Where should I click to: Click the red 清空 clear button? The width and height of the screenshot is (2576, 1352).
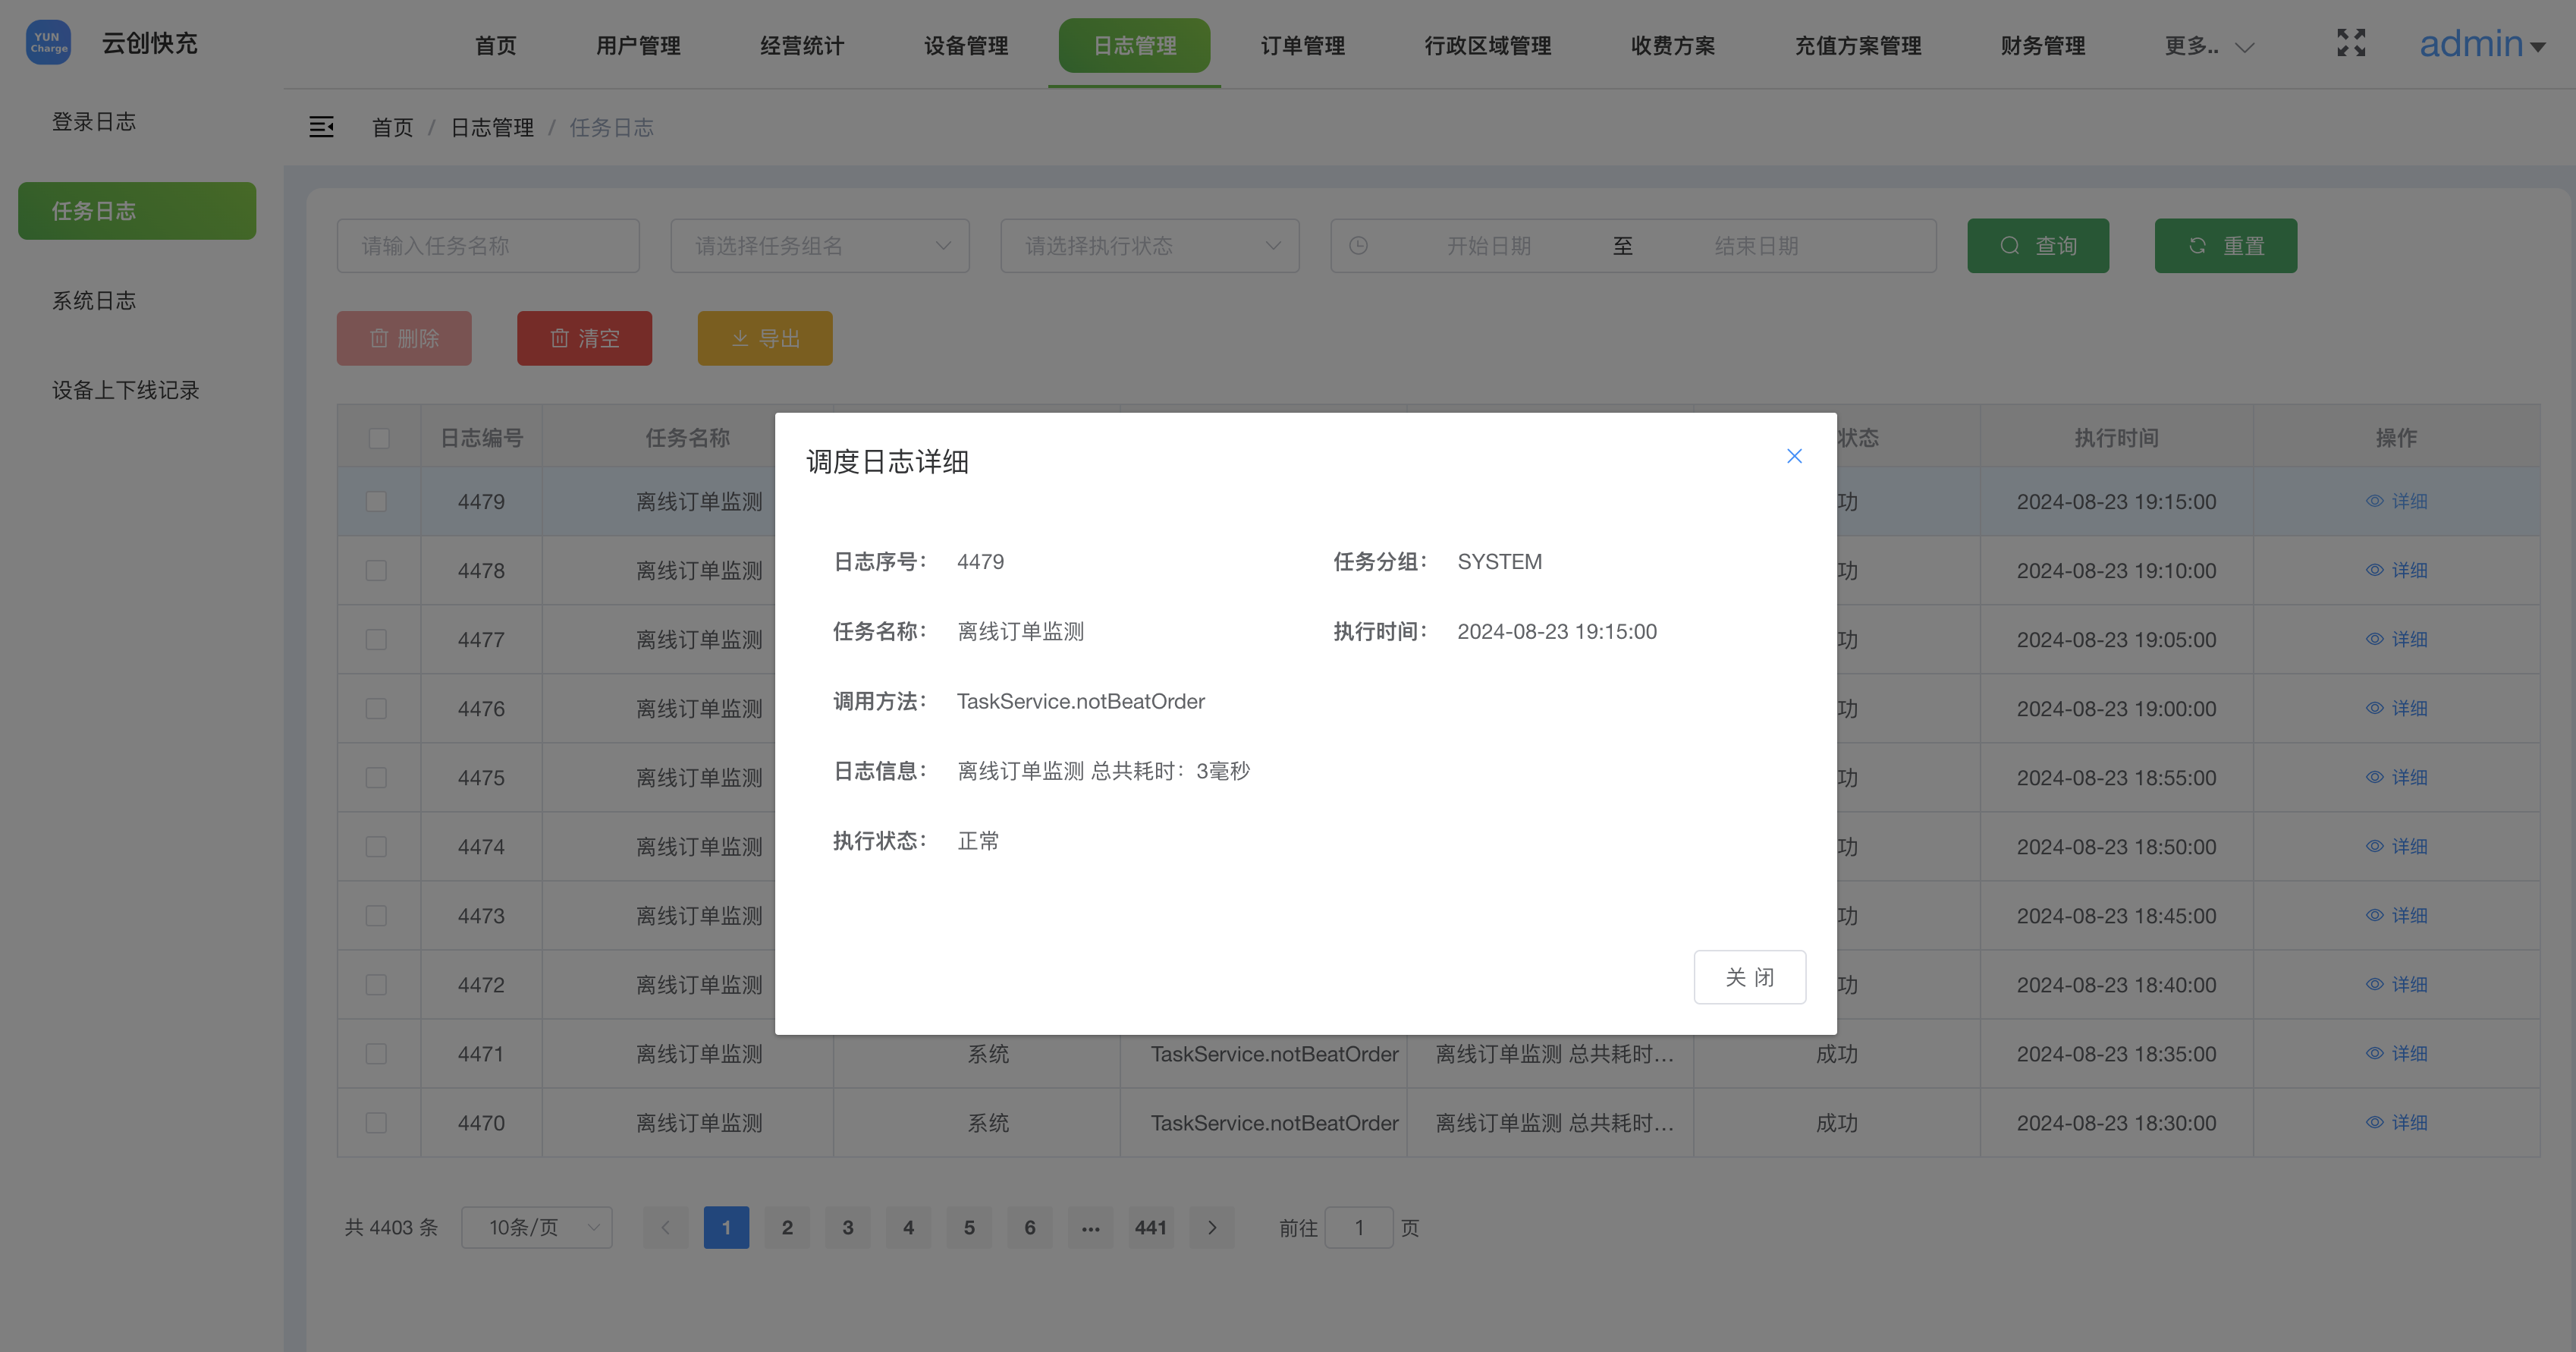pyautogui.click(x=584, y=338)
